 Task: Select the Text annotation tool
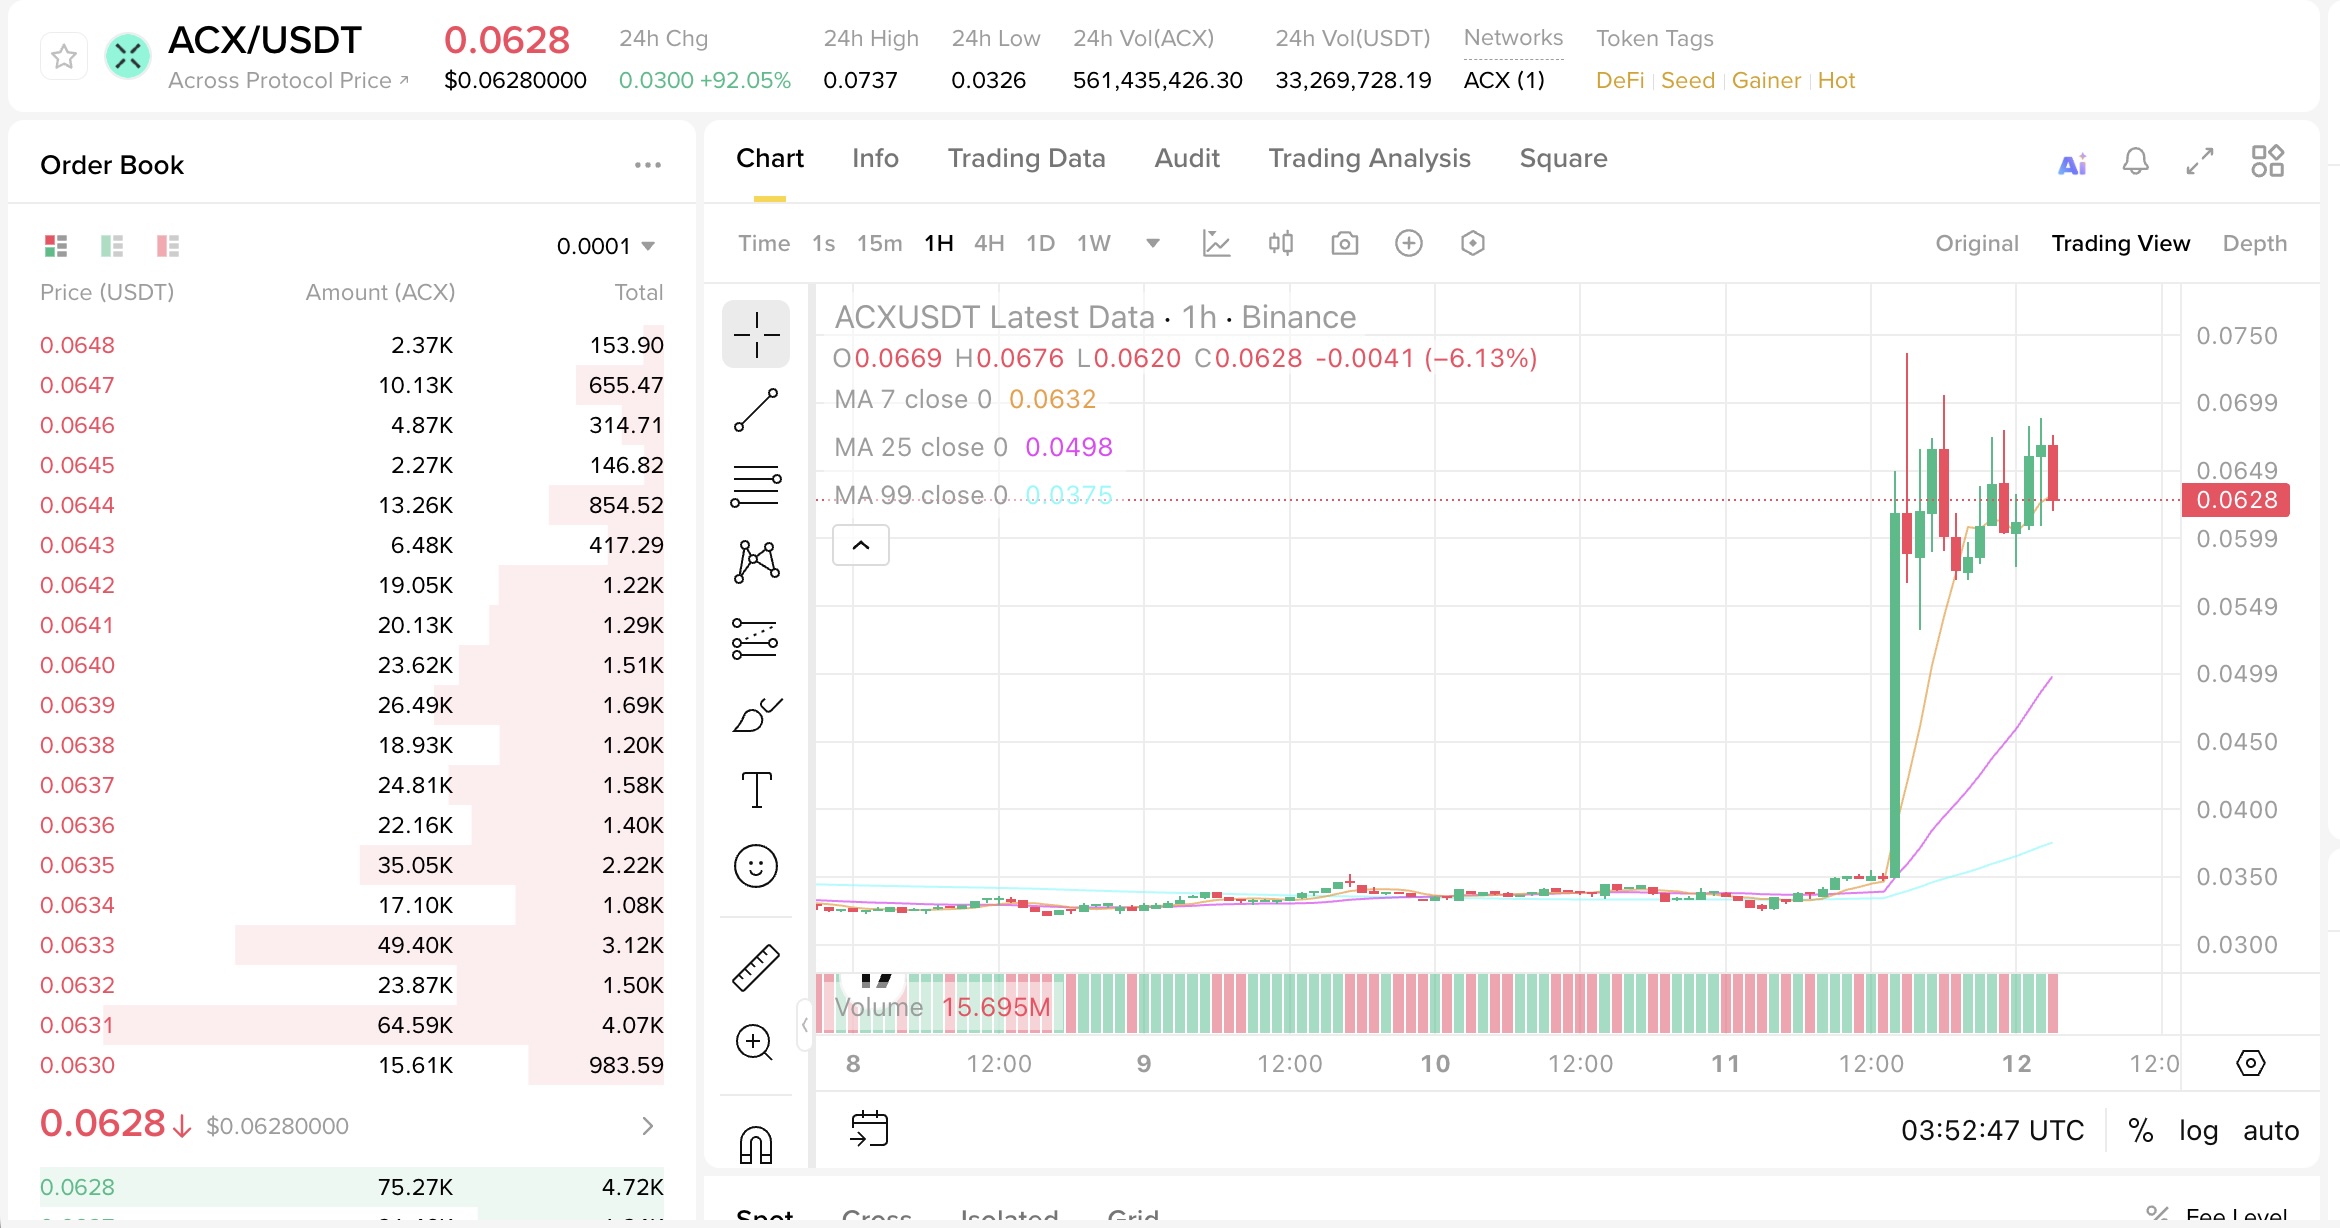click(x=756, y=790)
